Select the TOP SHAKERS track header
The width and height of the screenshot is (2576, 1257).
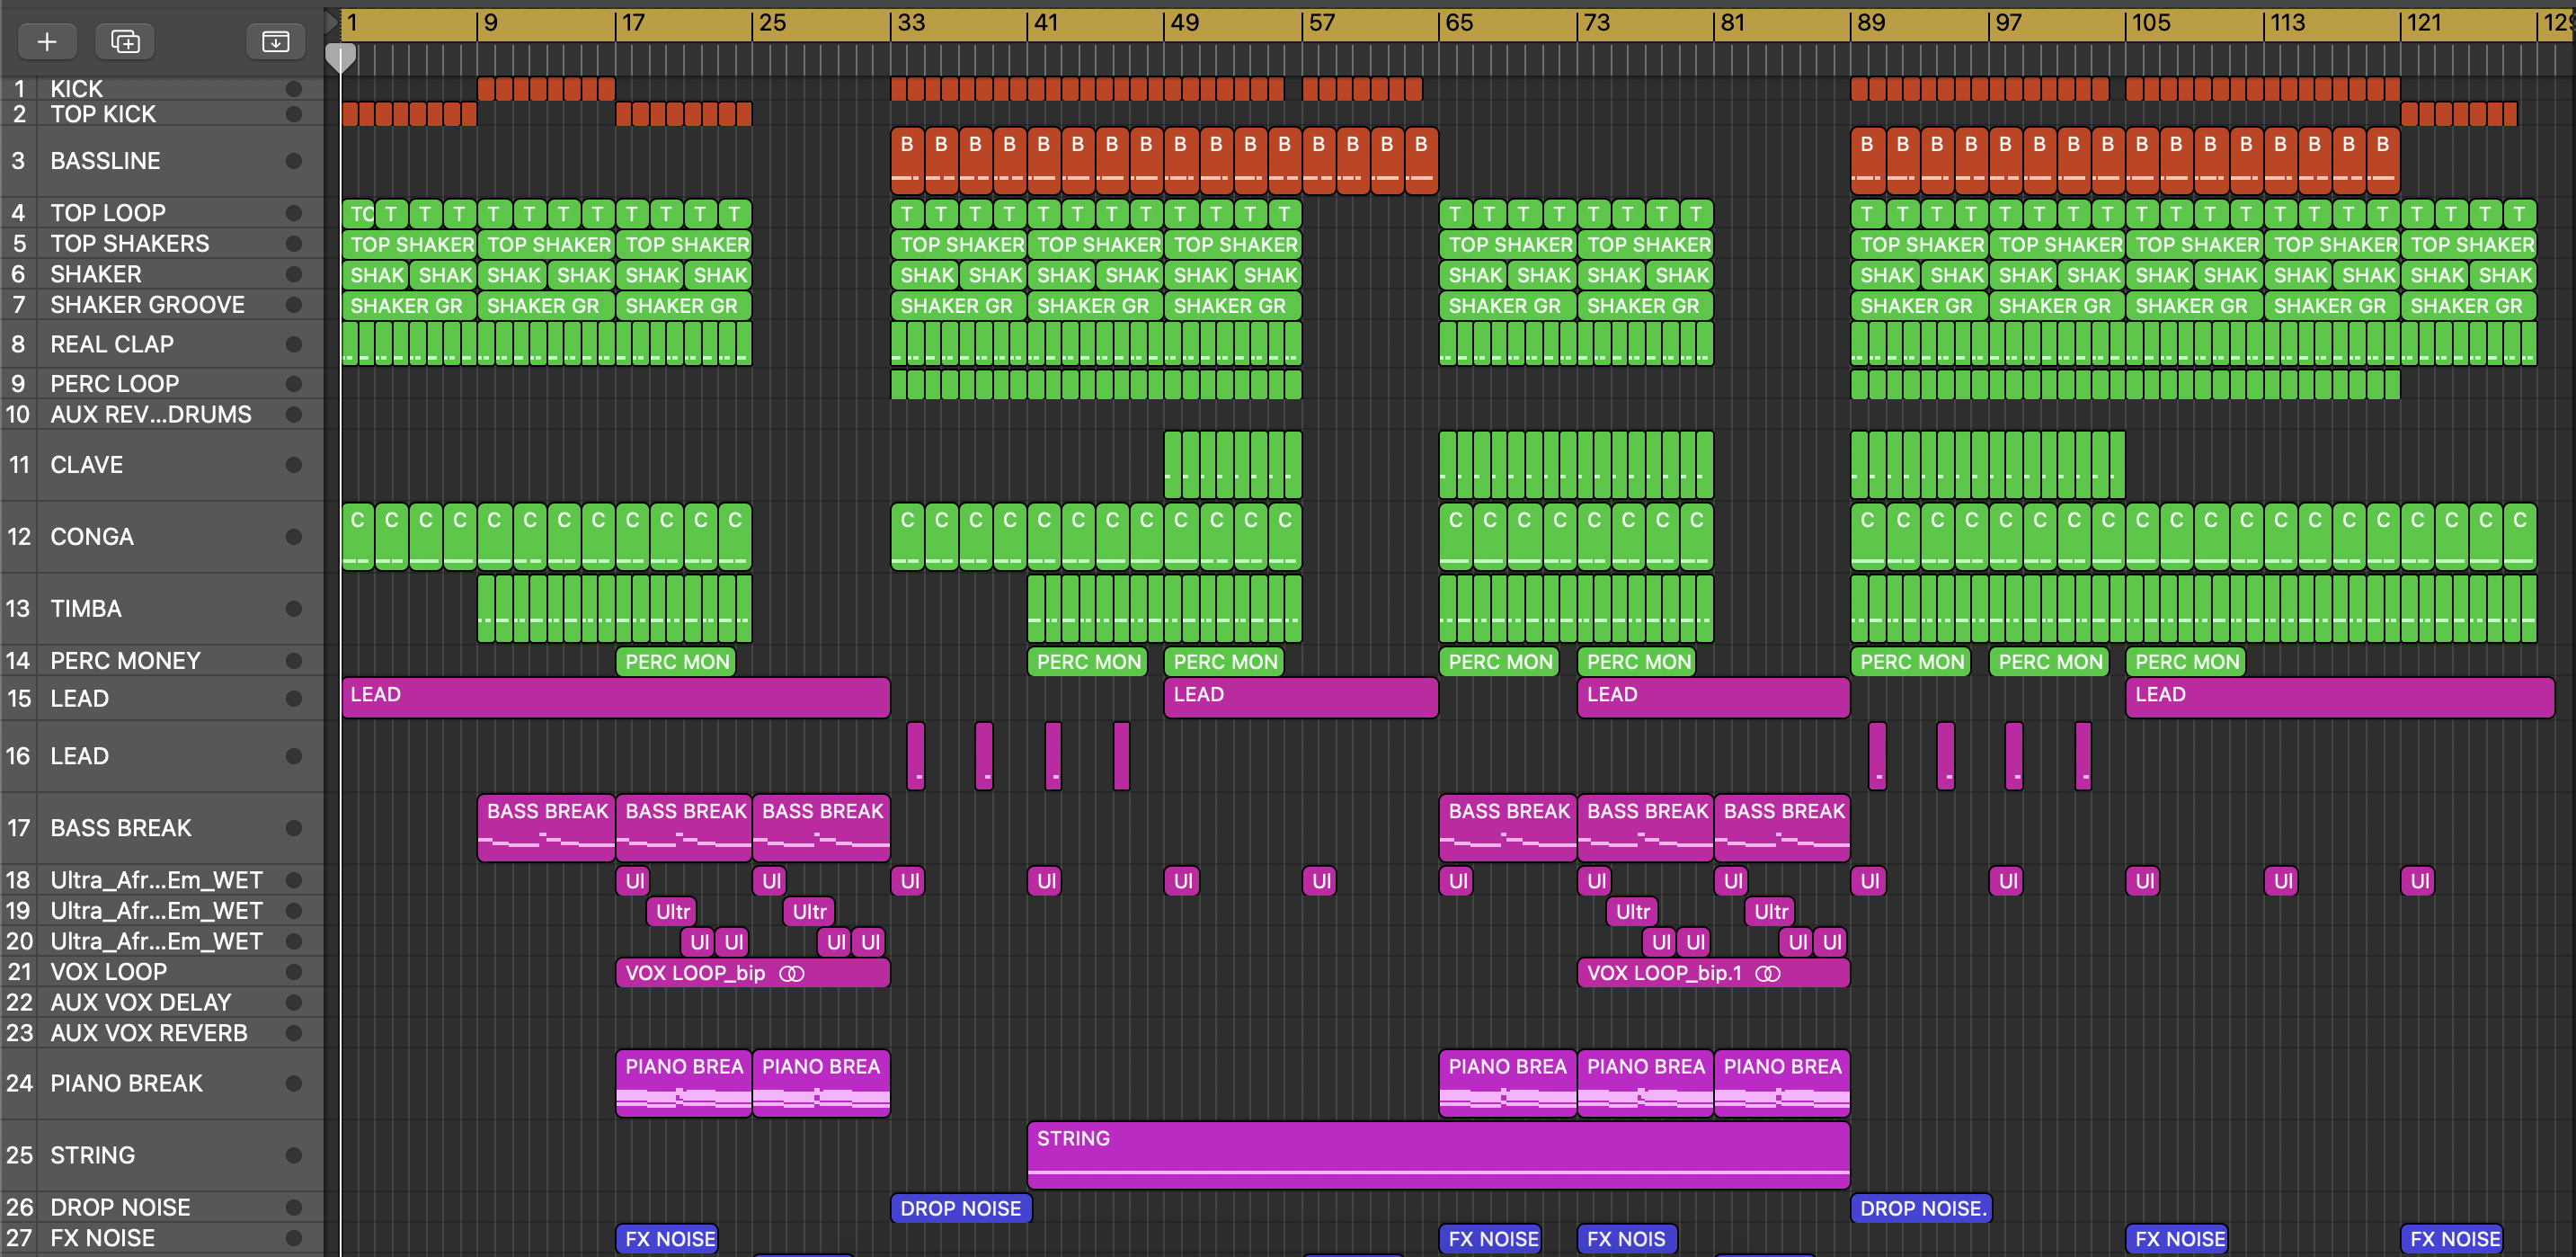pyautogui.click(x=162, y=244)
